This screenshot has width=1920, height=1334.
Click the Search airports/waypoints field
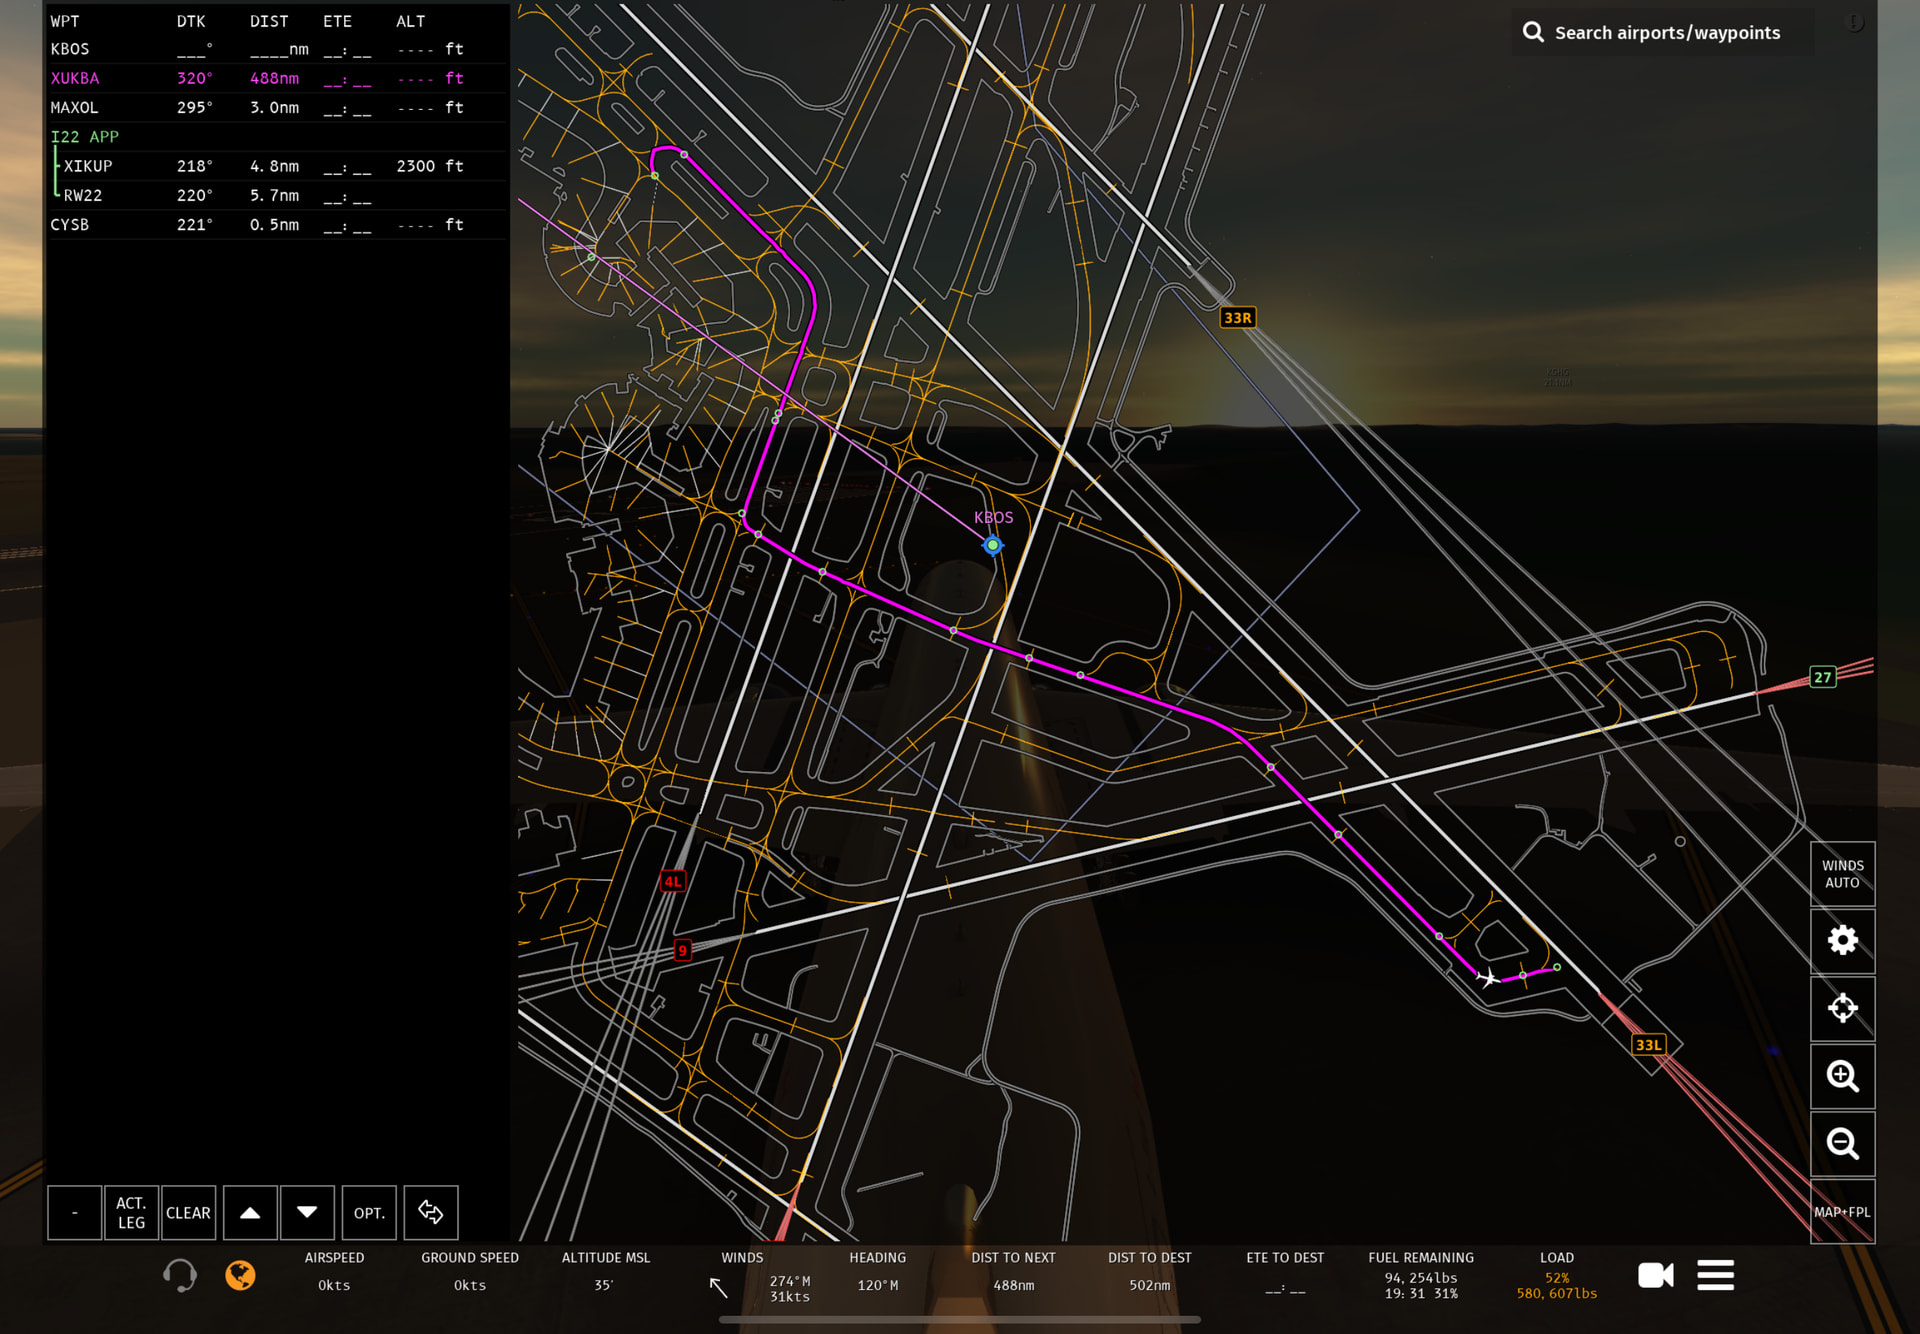1666,33
